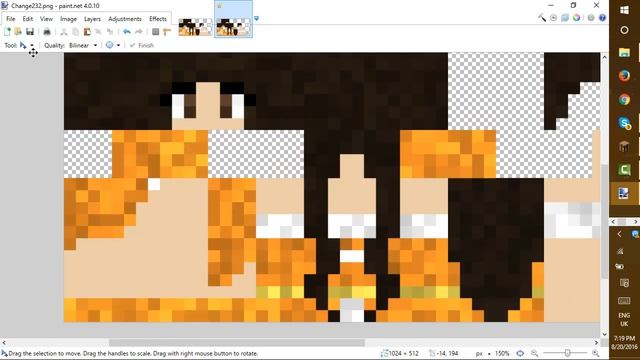Open the Settings gear icon
The width and height of the screenshot is (640, 360).
pos(591,18)
